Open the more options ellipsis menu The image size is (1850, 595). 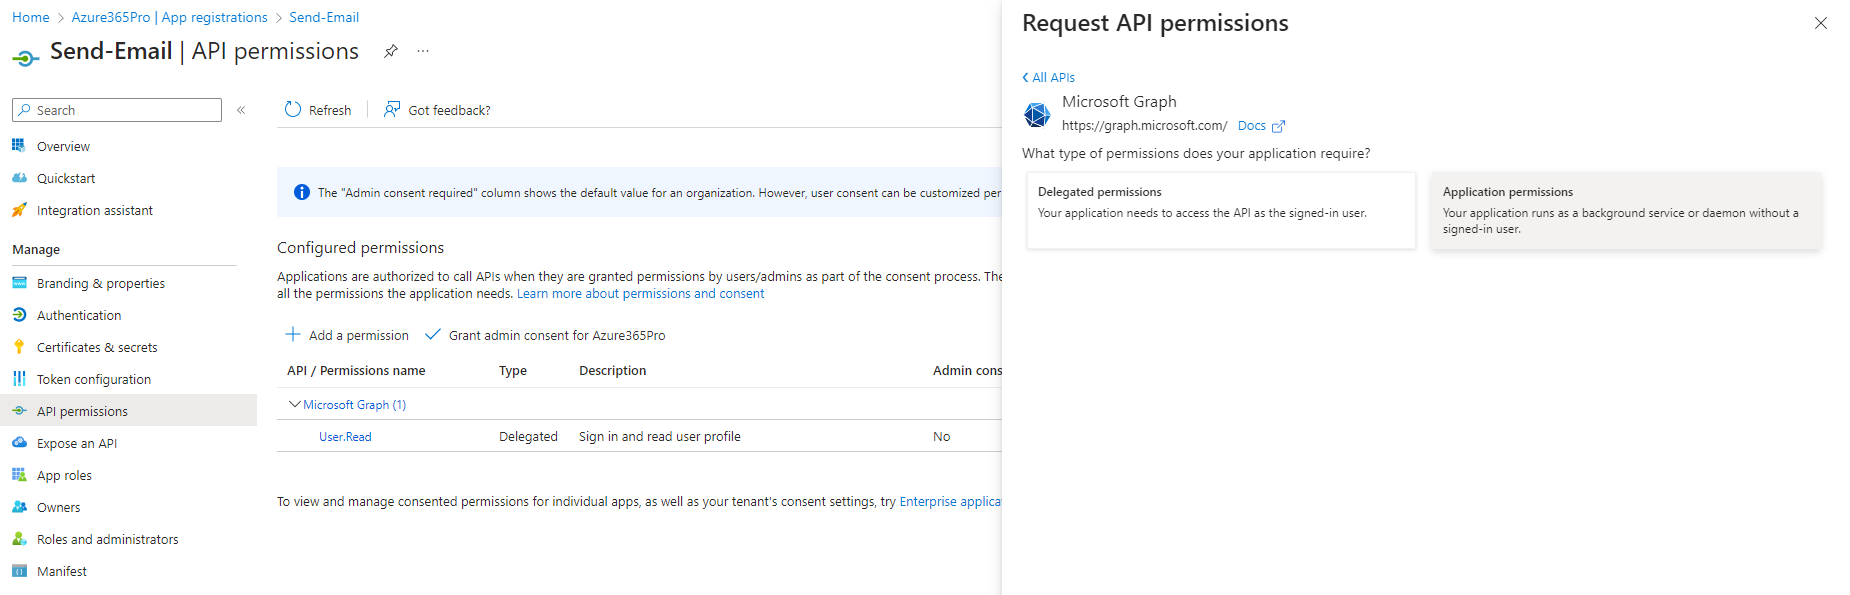(x=423, y=51)
